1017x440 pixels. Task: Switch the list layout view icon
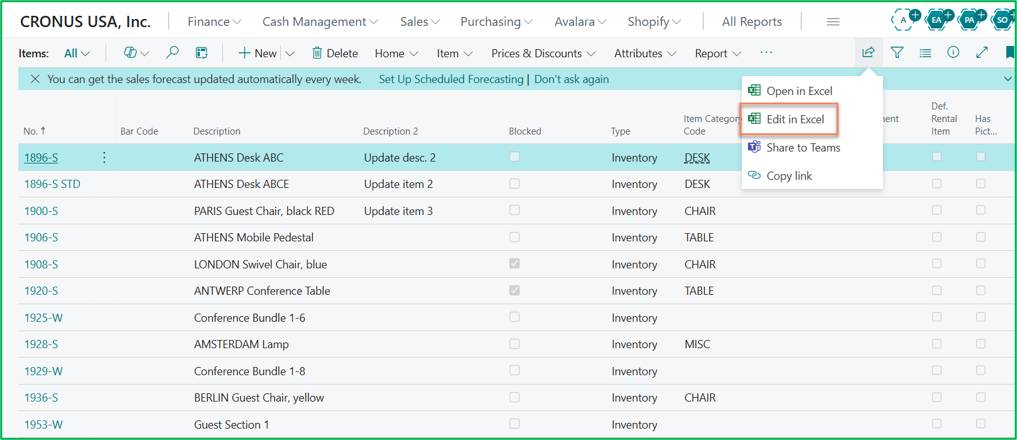click(926, 53)
